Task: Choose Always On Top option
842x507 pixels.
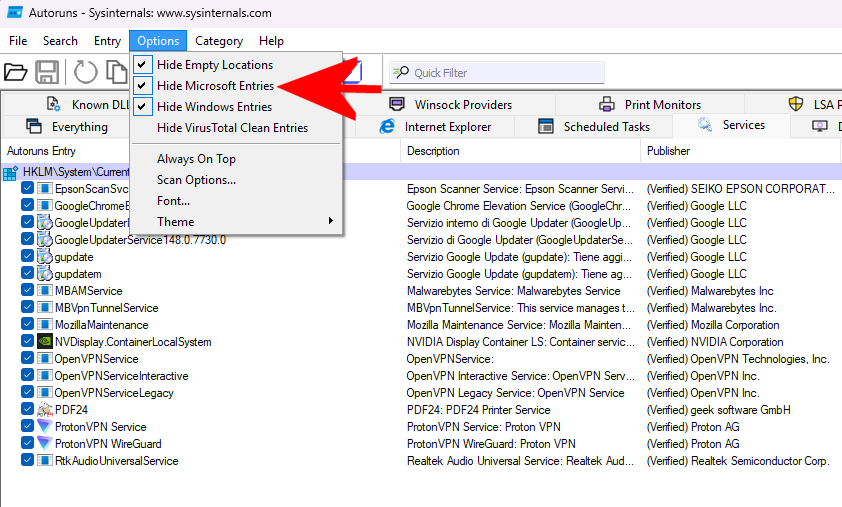Action: click(x=236, y=158)
